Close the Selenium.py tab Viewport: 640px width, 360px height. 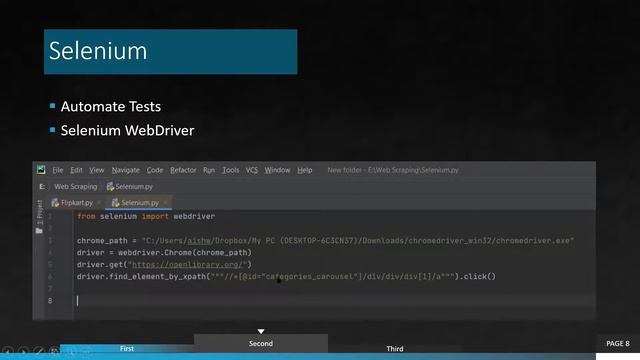165,202
